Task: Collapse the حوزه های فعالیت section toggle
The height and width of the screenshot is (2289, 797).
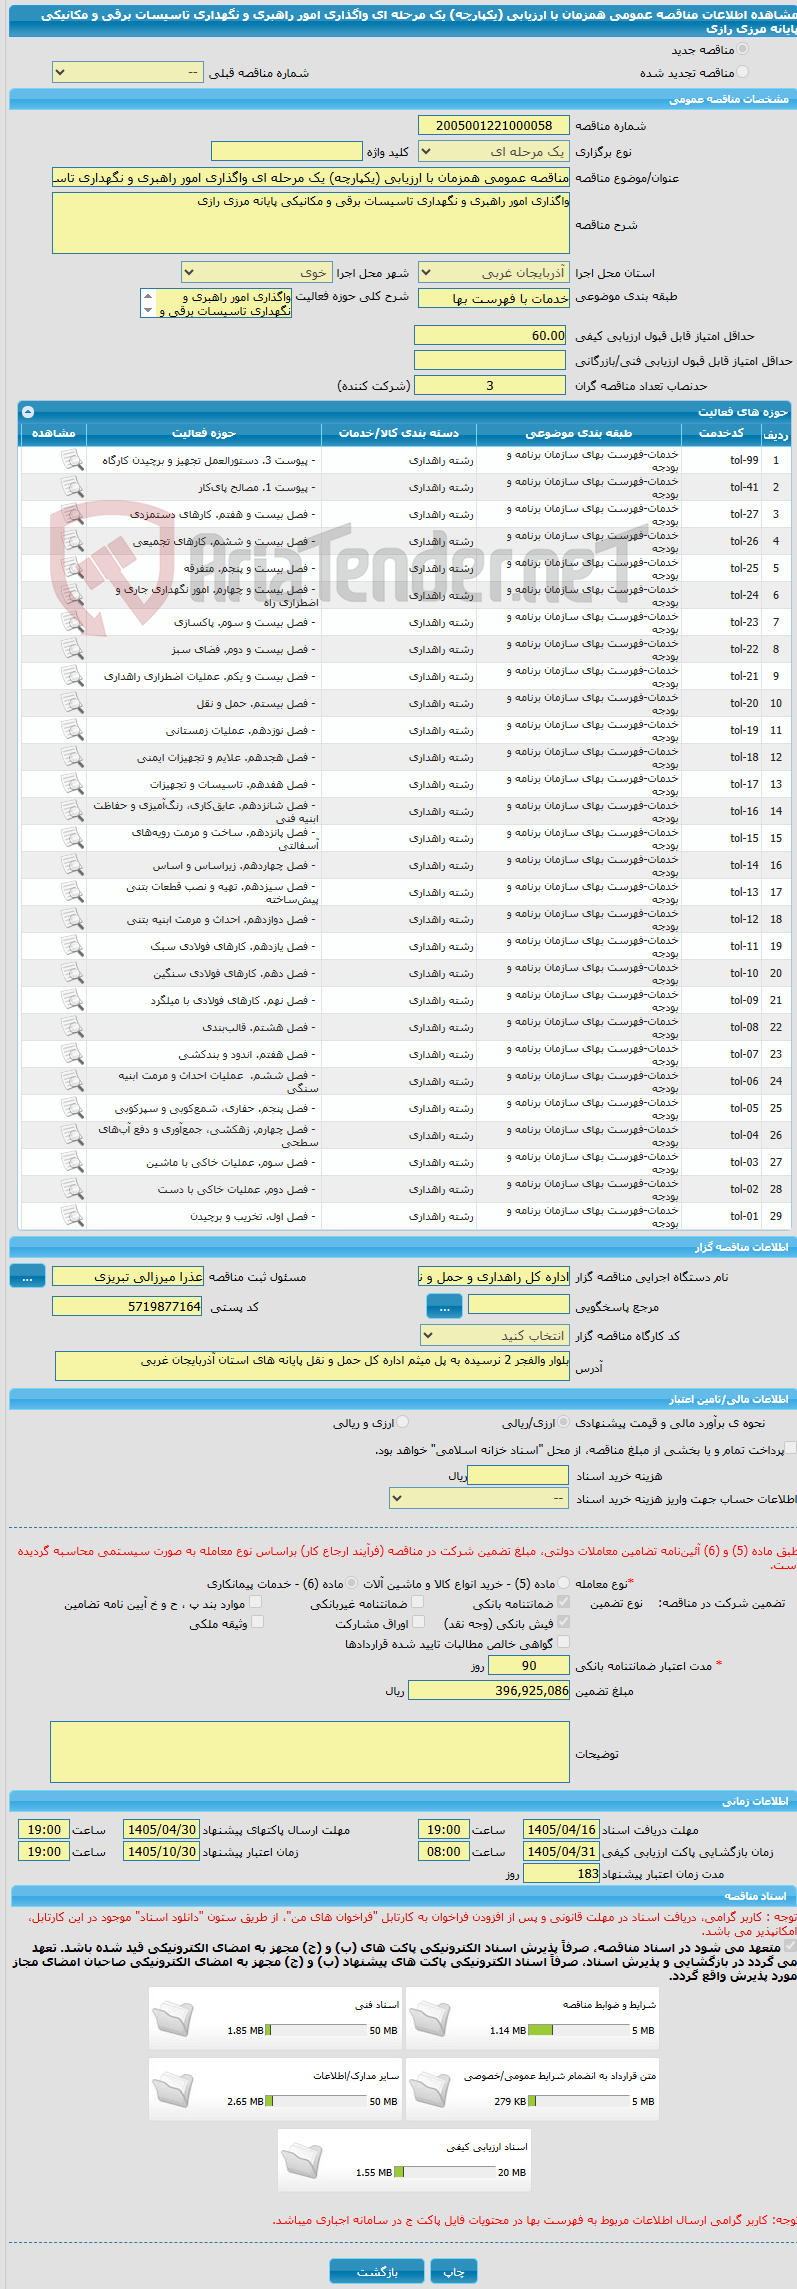Action: 28,412
